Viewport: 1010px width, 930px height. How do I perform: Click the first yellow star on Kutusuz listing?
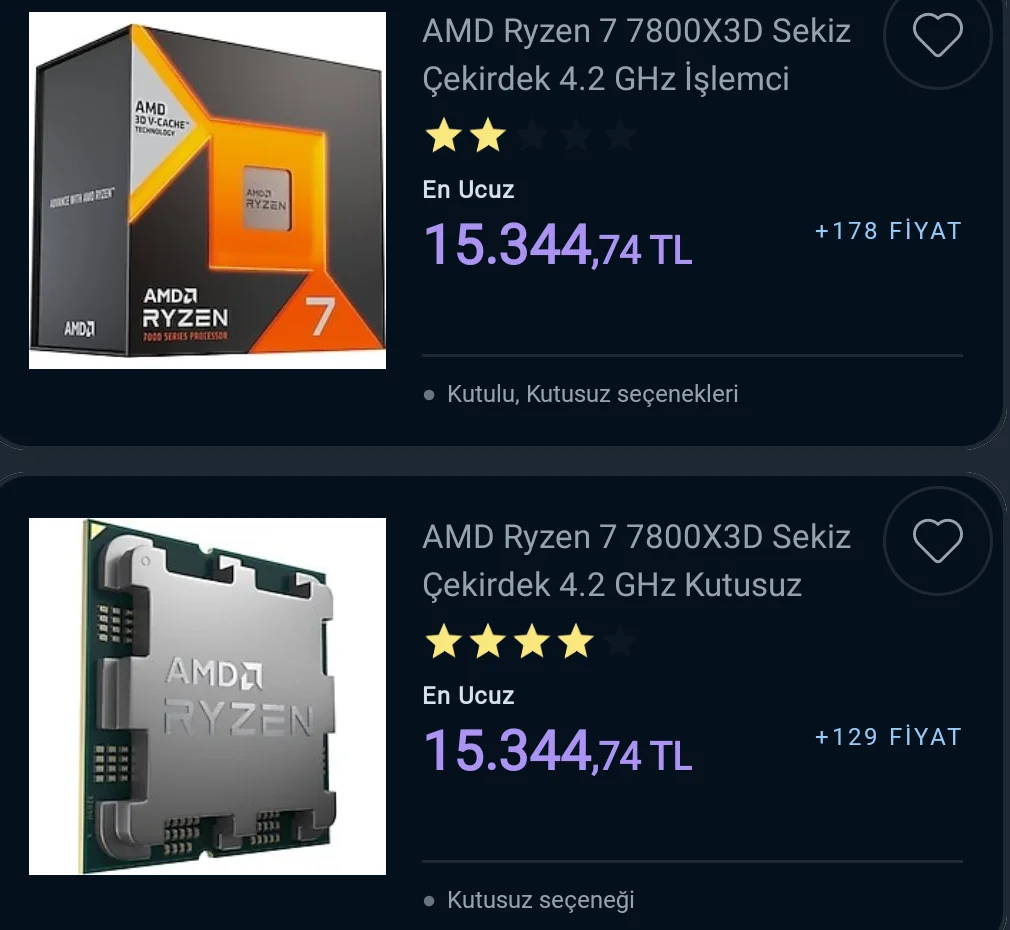click(x=443, y=642)
